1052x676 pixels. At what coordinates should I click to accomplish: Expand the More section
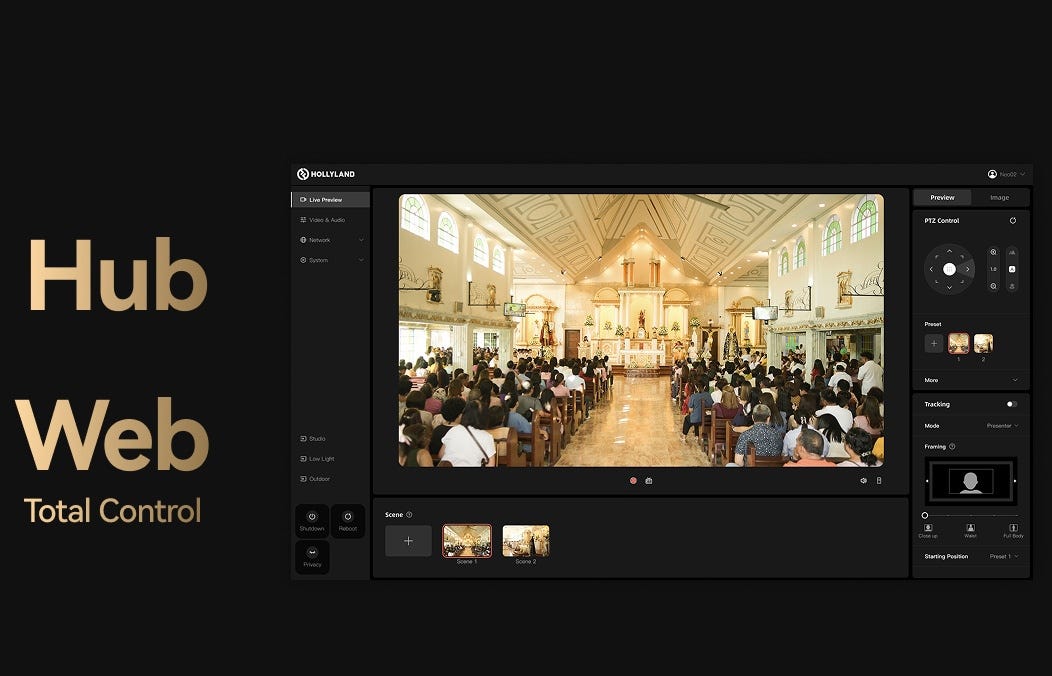coord(971,380)
